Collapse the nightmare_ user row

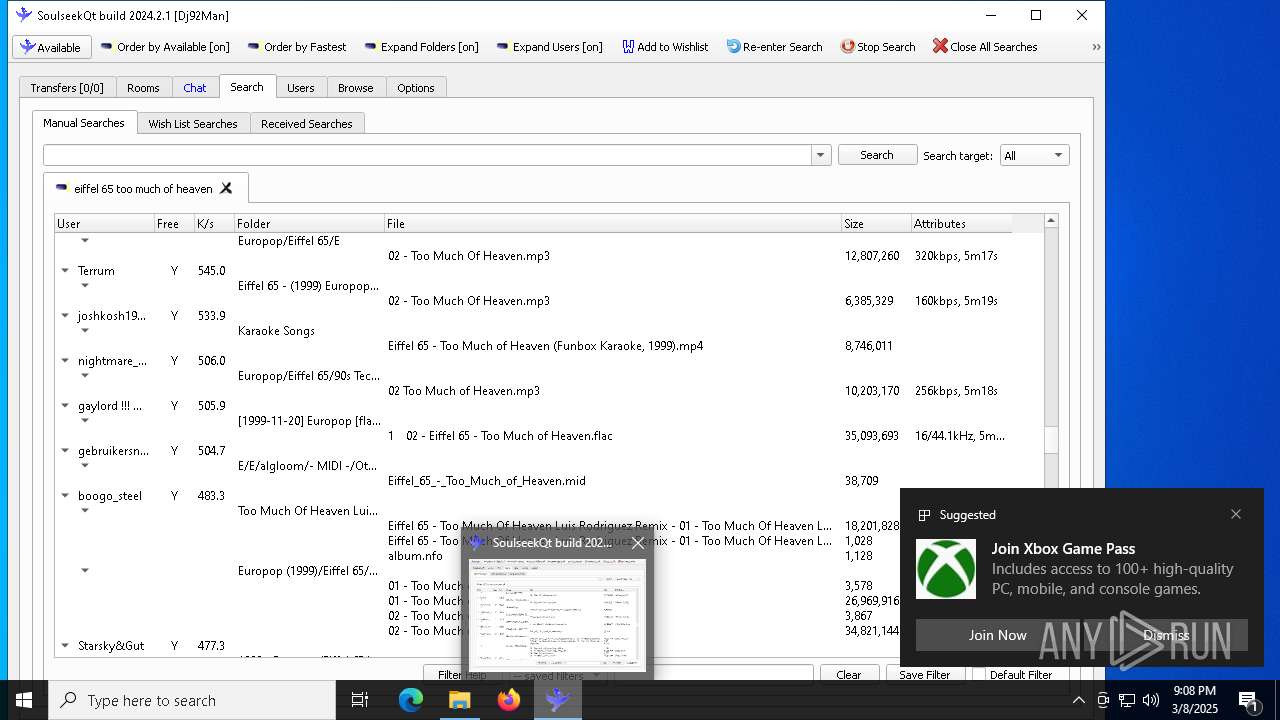[65, 361]
